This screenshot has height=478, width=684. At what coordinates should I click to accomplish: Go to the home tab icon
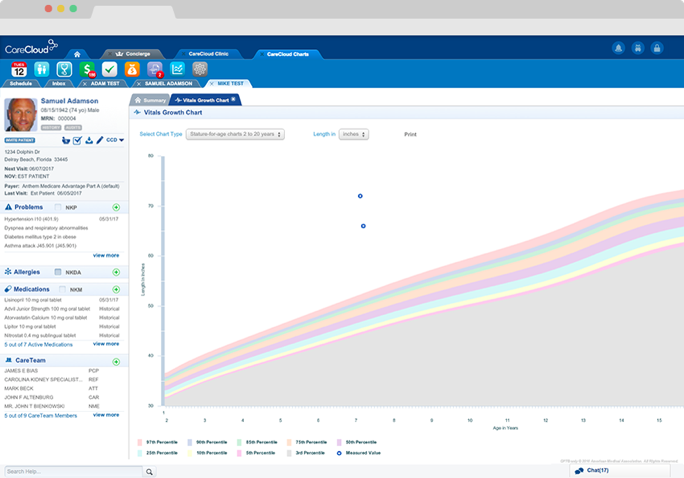point(77,54)
